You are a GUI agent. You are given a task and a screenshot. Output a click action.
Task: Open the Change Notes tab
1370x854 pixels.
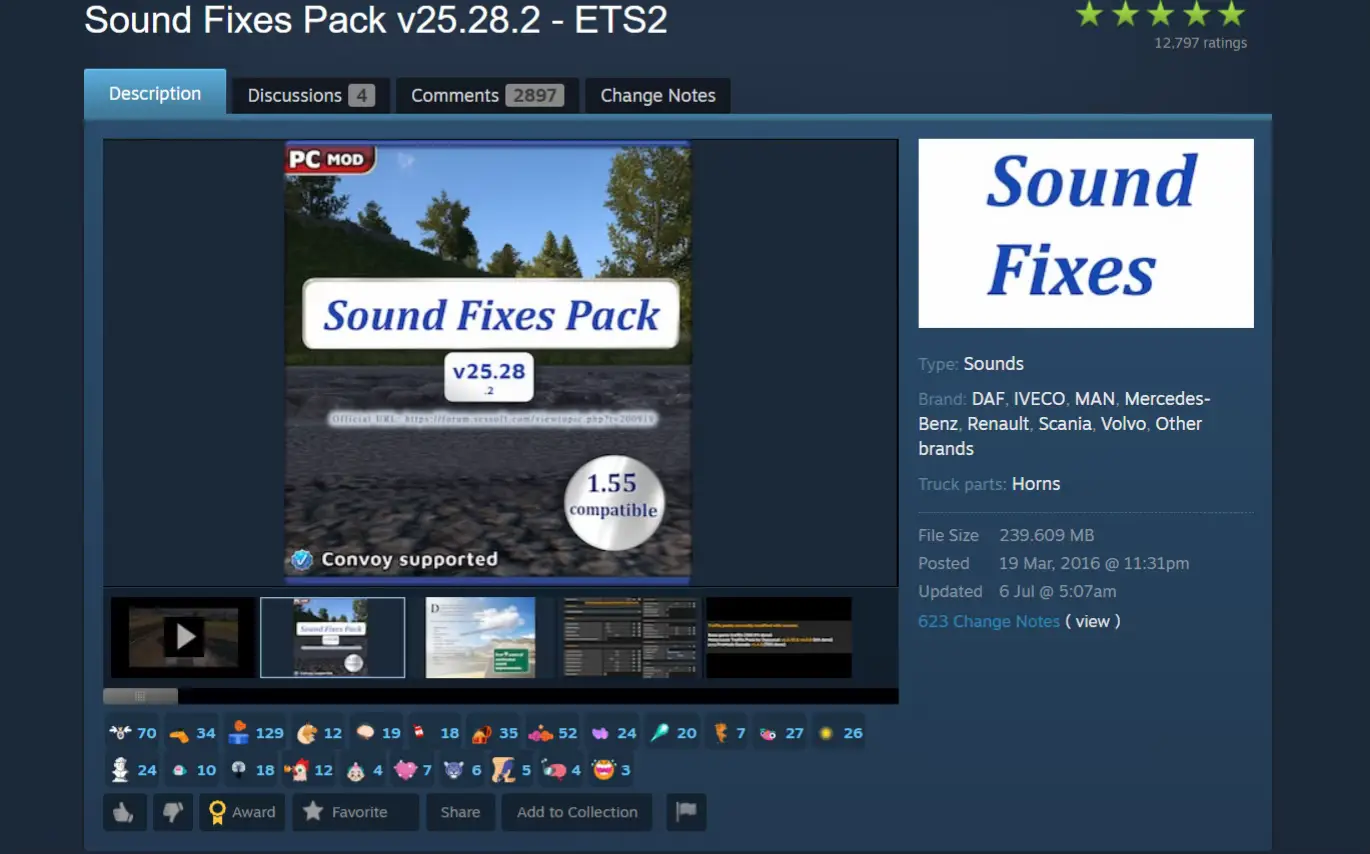pyautogui.click(x=658, y=96)
